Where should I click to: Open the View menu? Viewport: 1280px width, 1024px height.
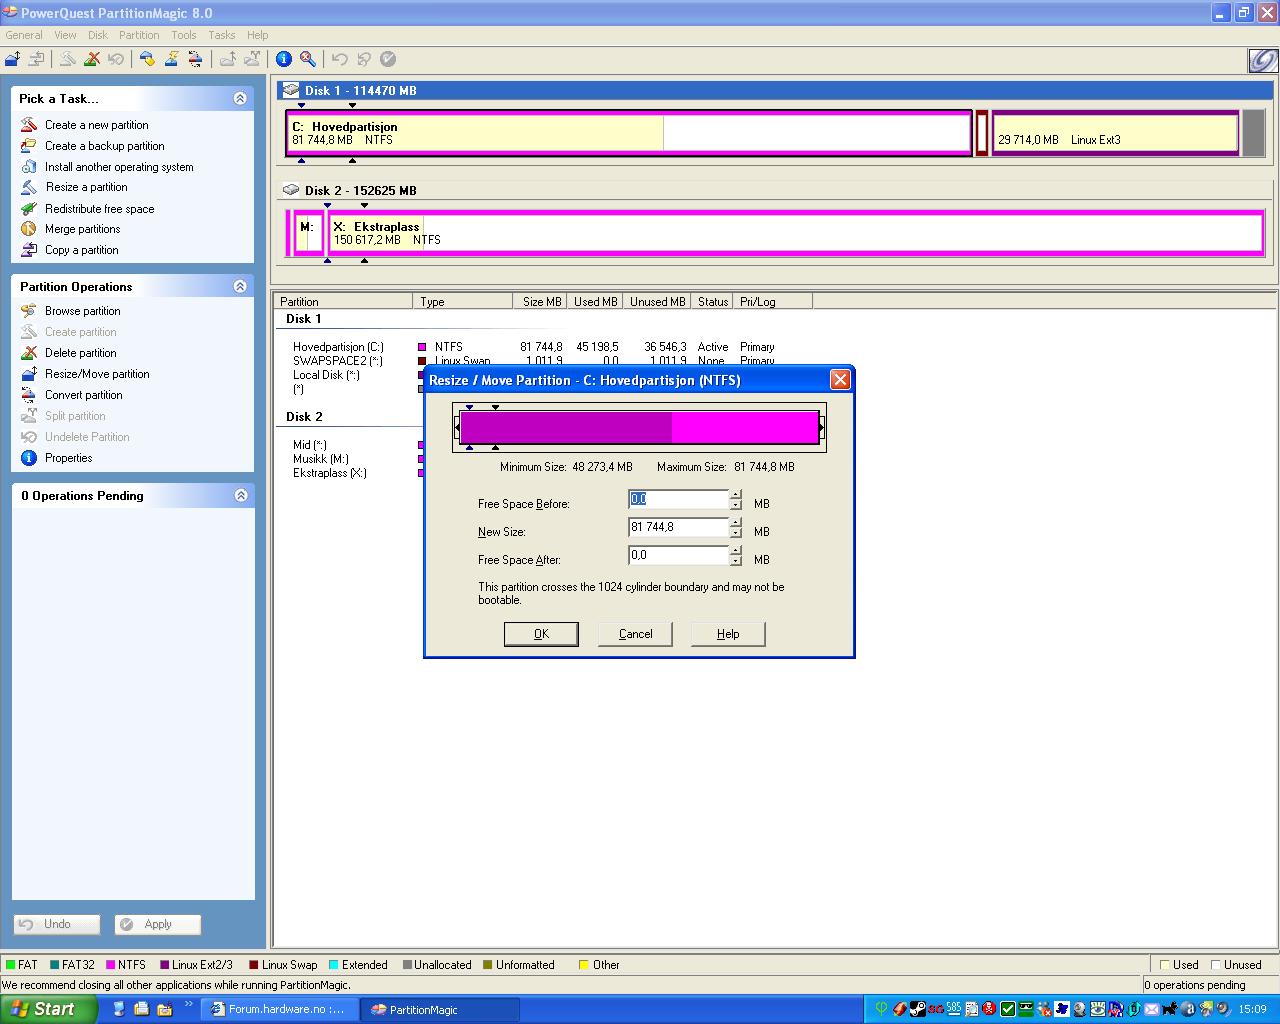point(65,35)
